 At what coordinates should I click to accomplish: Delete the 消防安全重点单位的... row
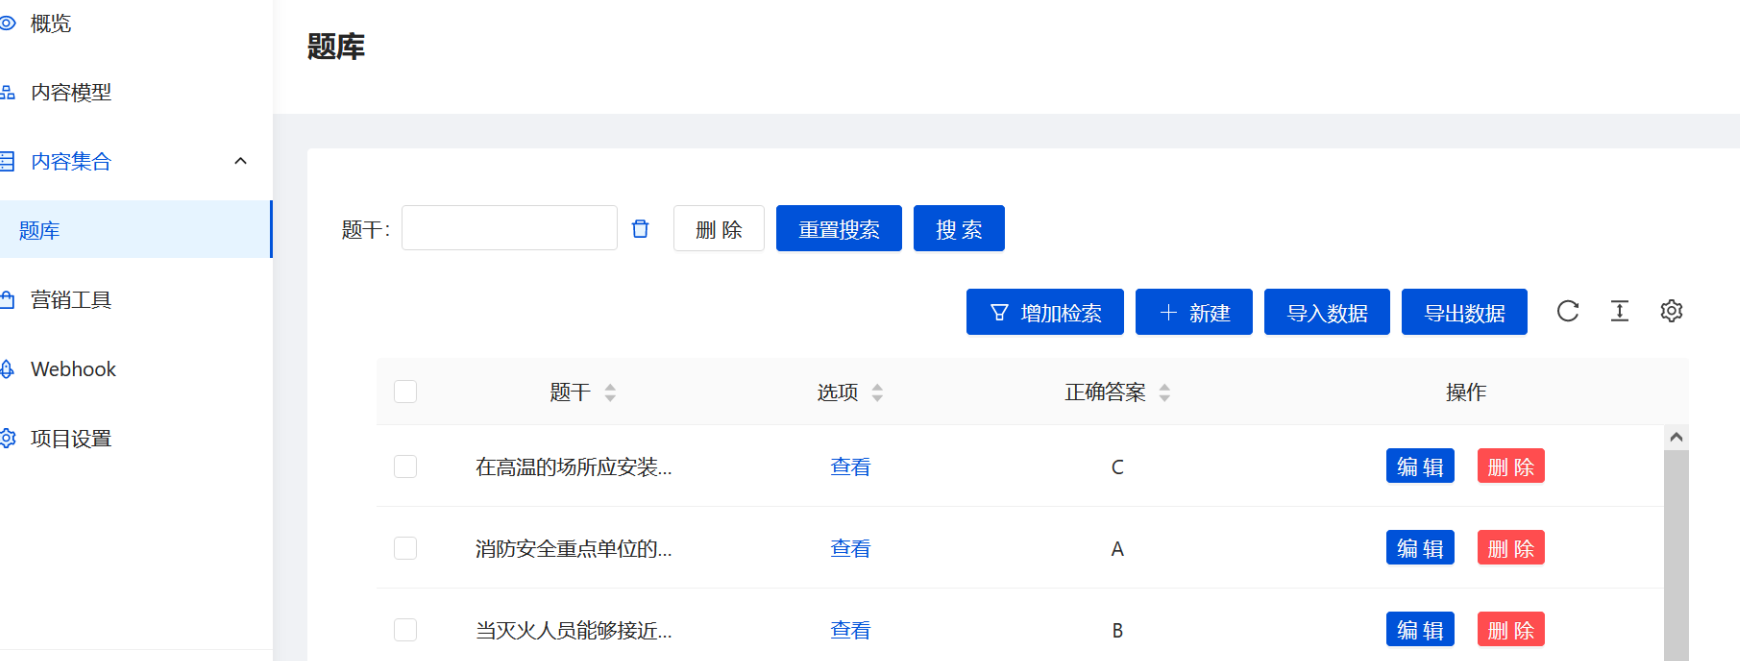[1511, 548]
